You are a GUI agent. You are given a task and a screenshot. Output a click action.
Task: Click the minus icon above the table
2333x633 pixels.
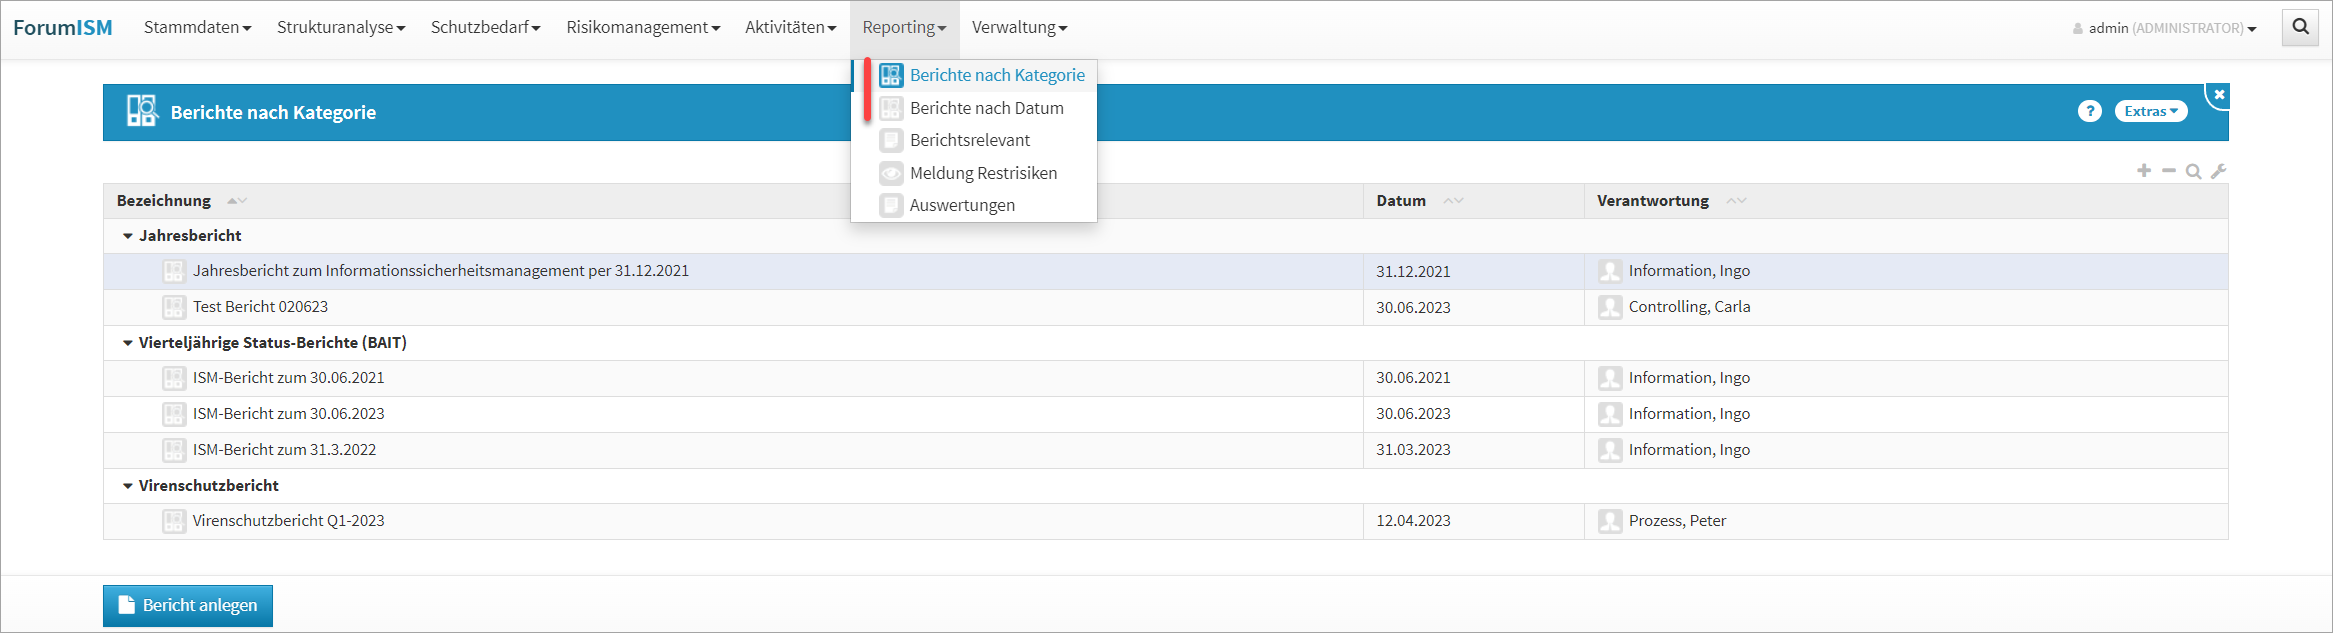[2168, 171]
